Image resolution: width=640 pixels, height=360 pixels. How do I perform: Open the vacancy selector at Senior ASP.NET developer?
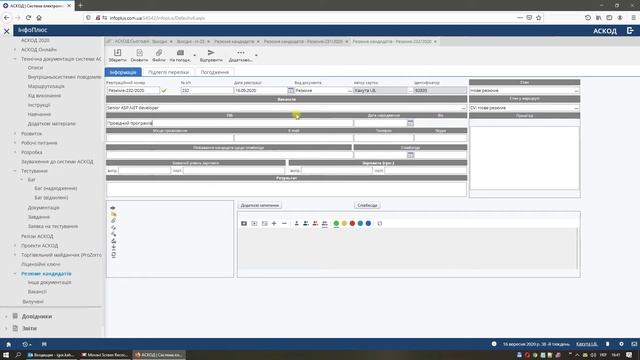point(463,108)
